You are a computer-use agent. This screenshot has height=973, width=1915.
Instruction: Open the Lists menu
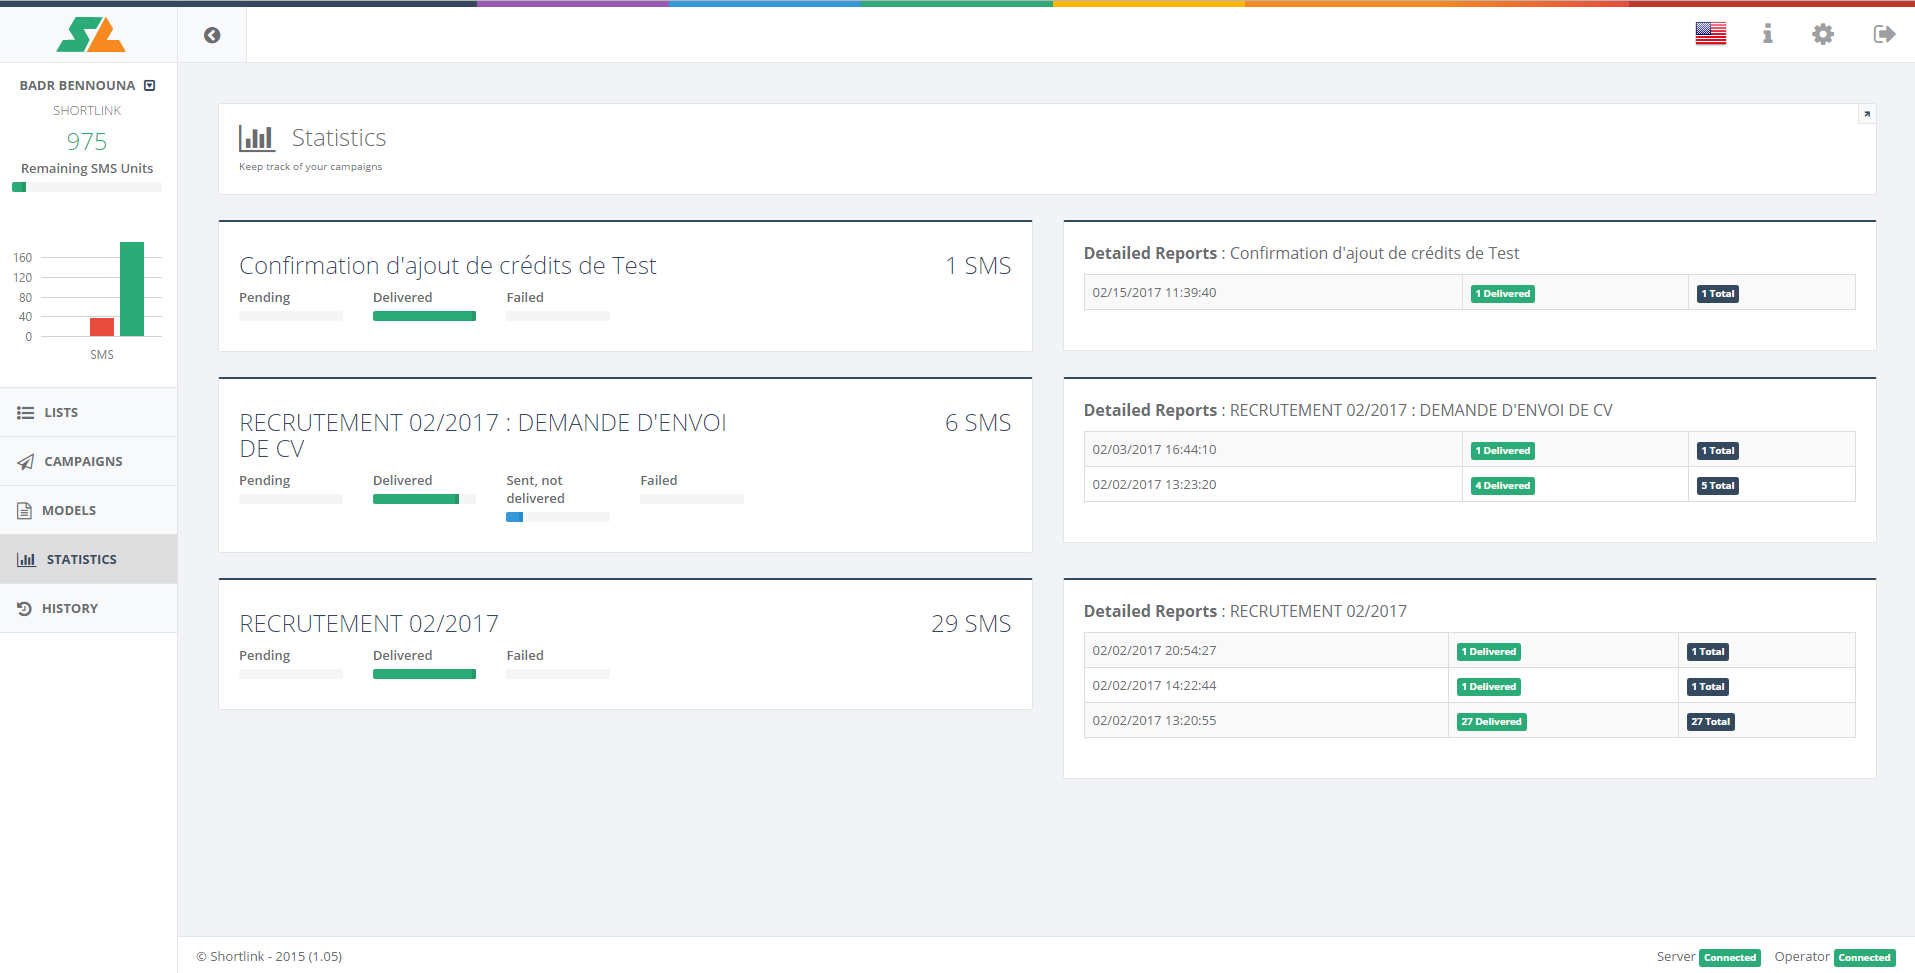(89, 412)
